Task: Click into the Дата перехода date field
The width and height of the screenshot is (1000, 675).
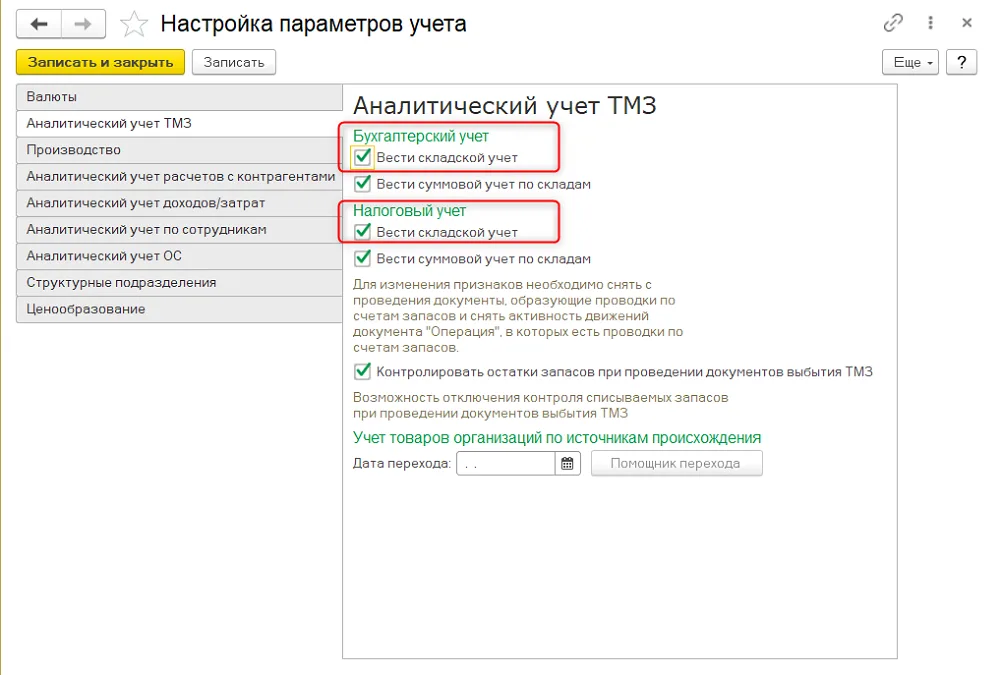Action: click(506, 463)
